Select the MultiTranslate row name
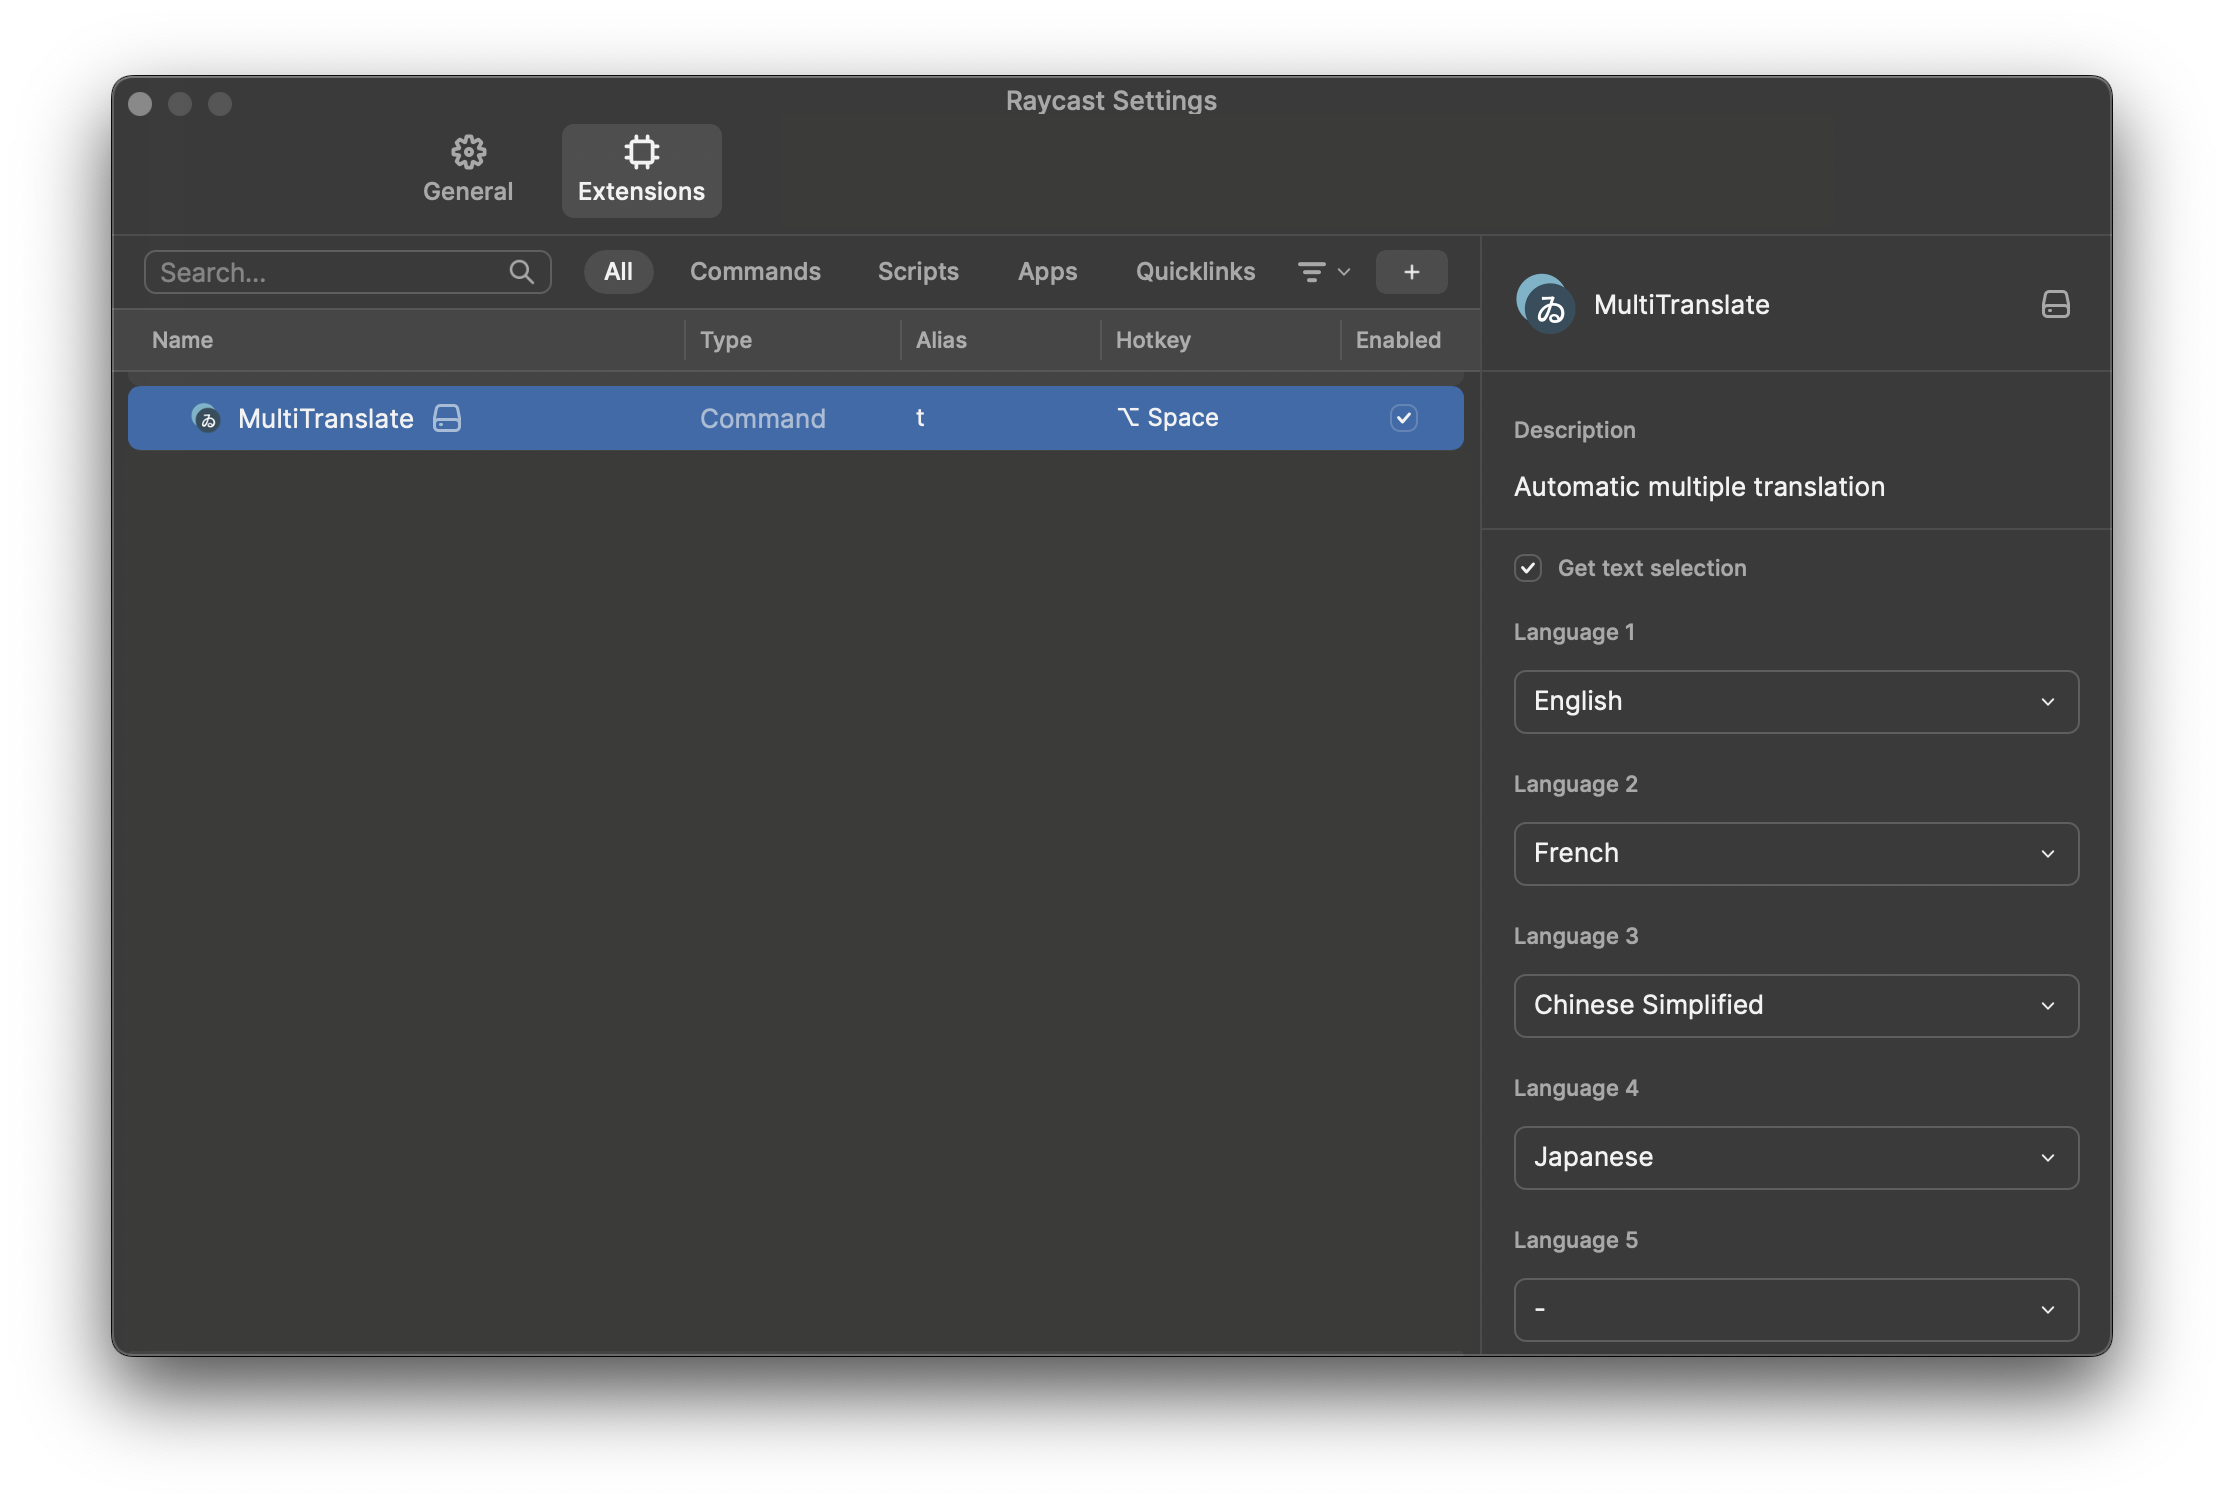Image resolution: width=2224 pixels, height=1504 pixels. tap(325, 418)
